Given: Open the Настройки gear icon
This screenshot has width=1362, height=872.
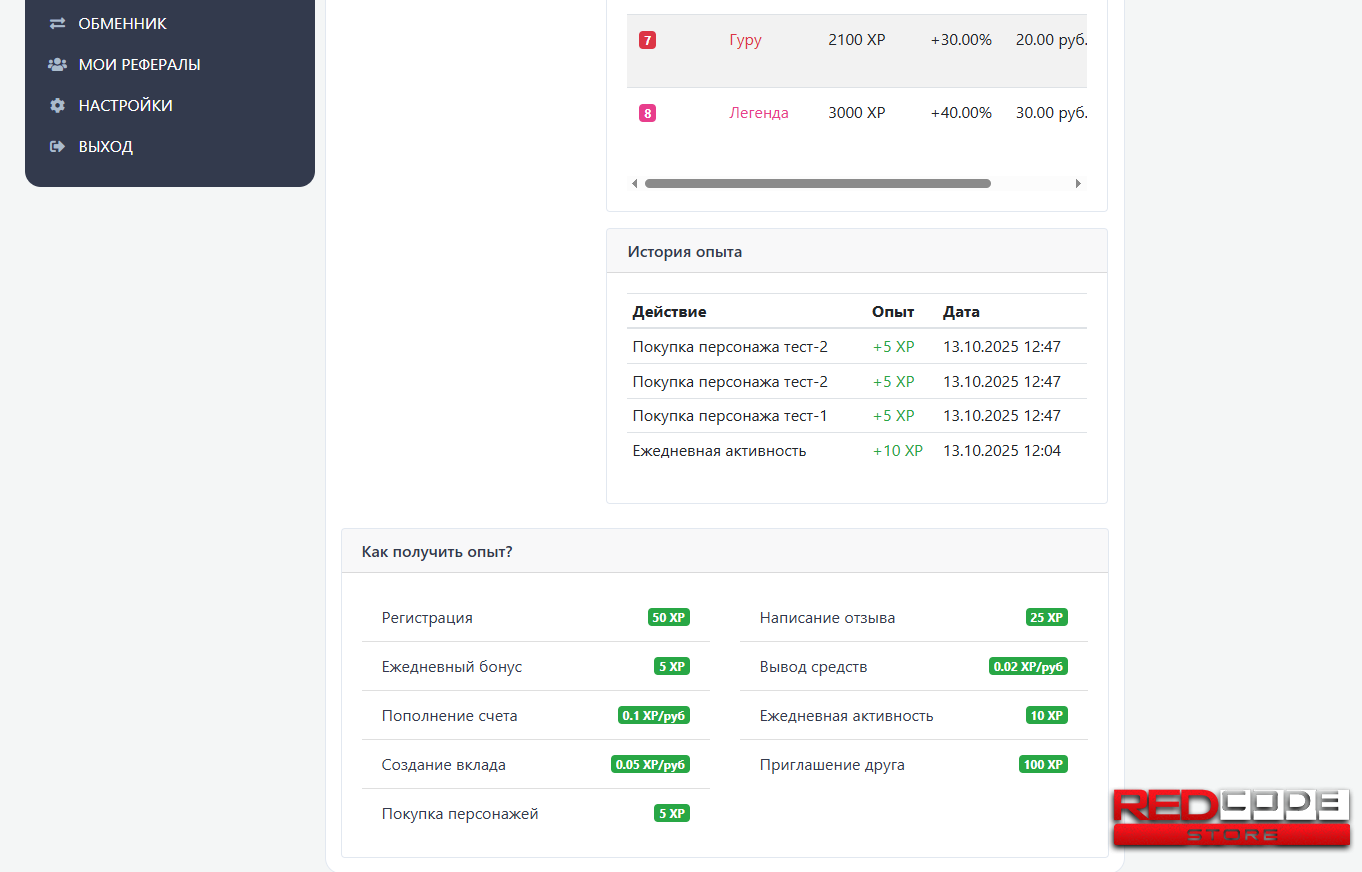Looking at the screenshot, I should pos(57,105).
